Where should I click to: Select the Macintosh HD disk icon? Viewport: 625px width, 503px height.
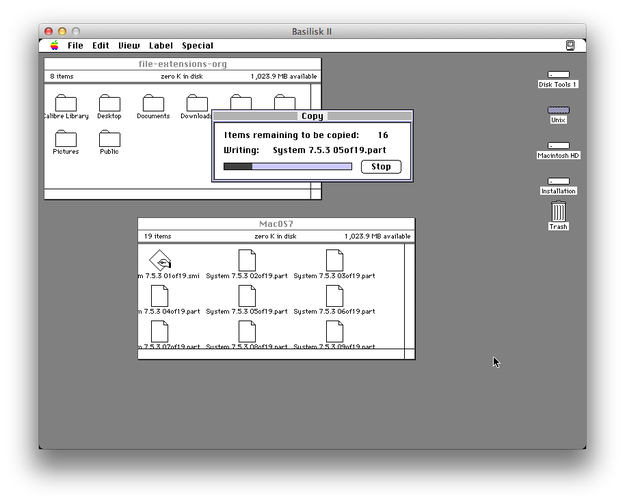pos(558,145)
